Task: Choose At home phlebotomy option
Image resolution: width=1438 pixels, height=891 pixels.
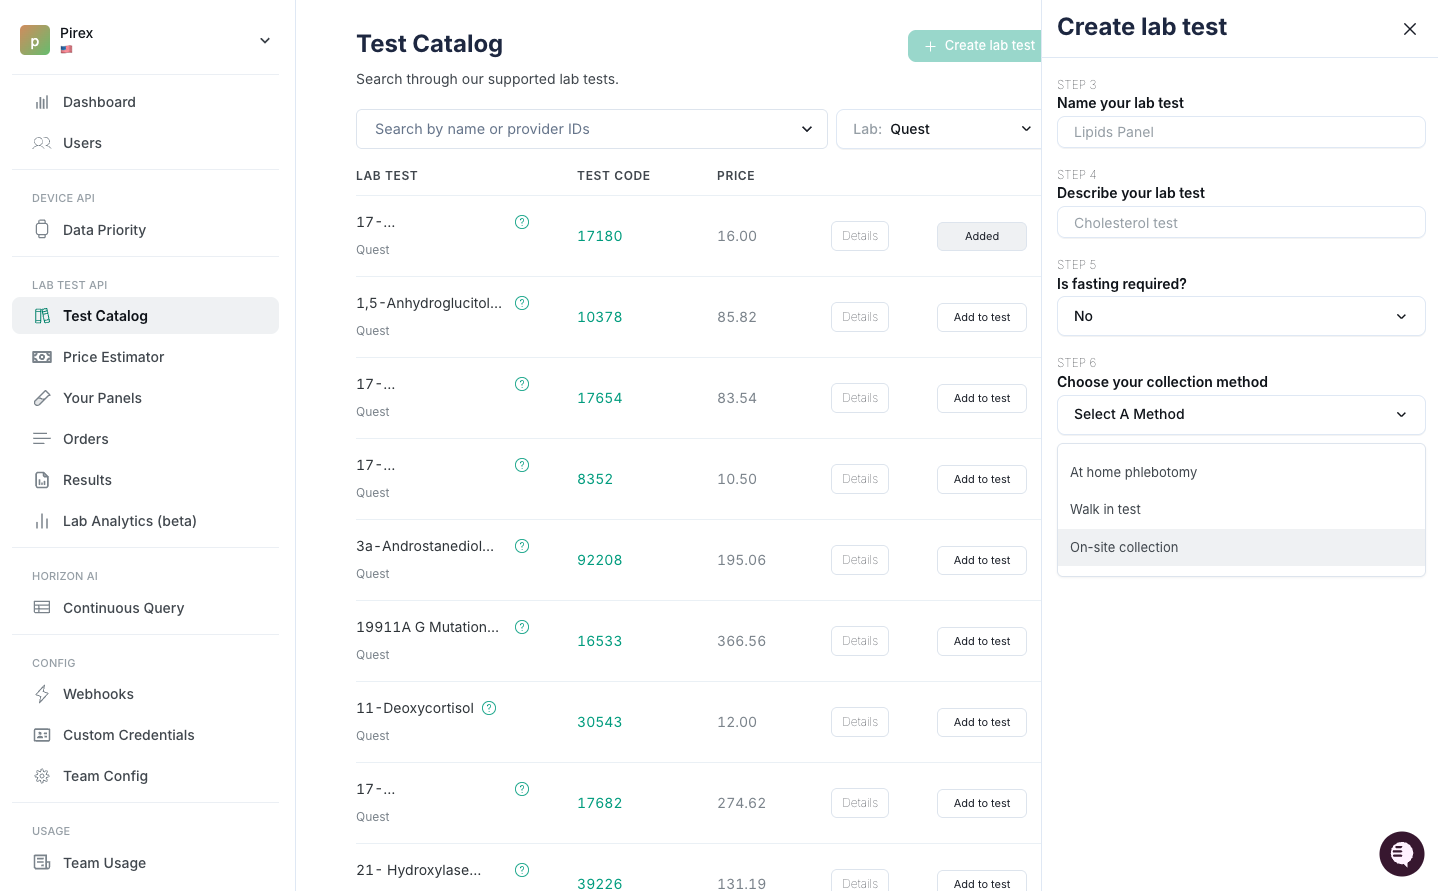Action: click(x=1133, y=472)
